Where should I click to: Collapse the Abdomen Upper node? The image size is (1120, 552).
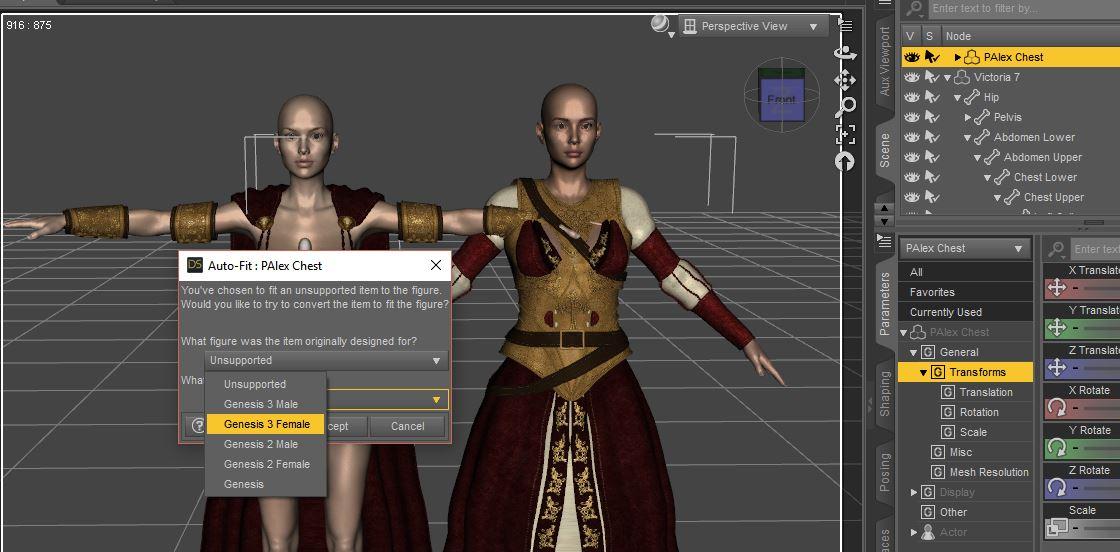click(978, 157)
